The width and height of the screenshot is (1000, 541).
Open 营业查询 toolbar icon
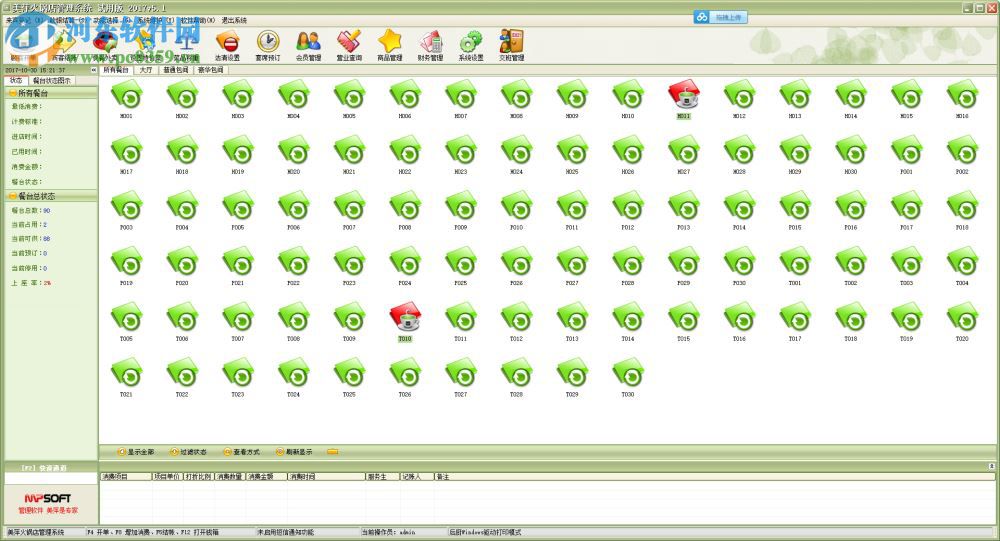[349, 46]
